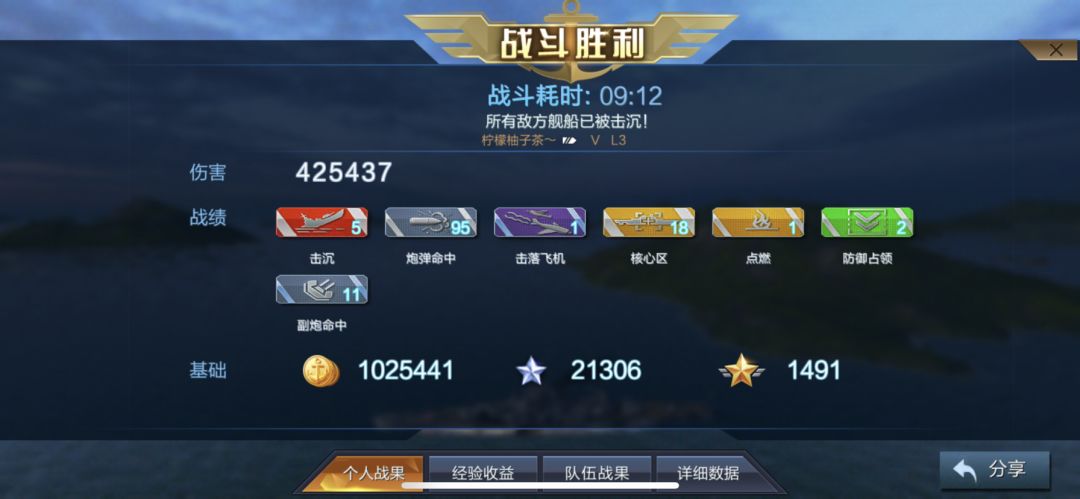This screenshot has height=499, width=1080.
Task: Click the player name 柠檬柚子茶~
Action: coord(519,140)
